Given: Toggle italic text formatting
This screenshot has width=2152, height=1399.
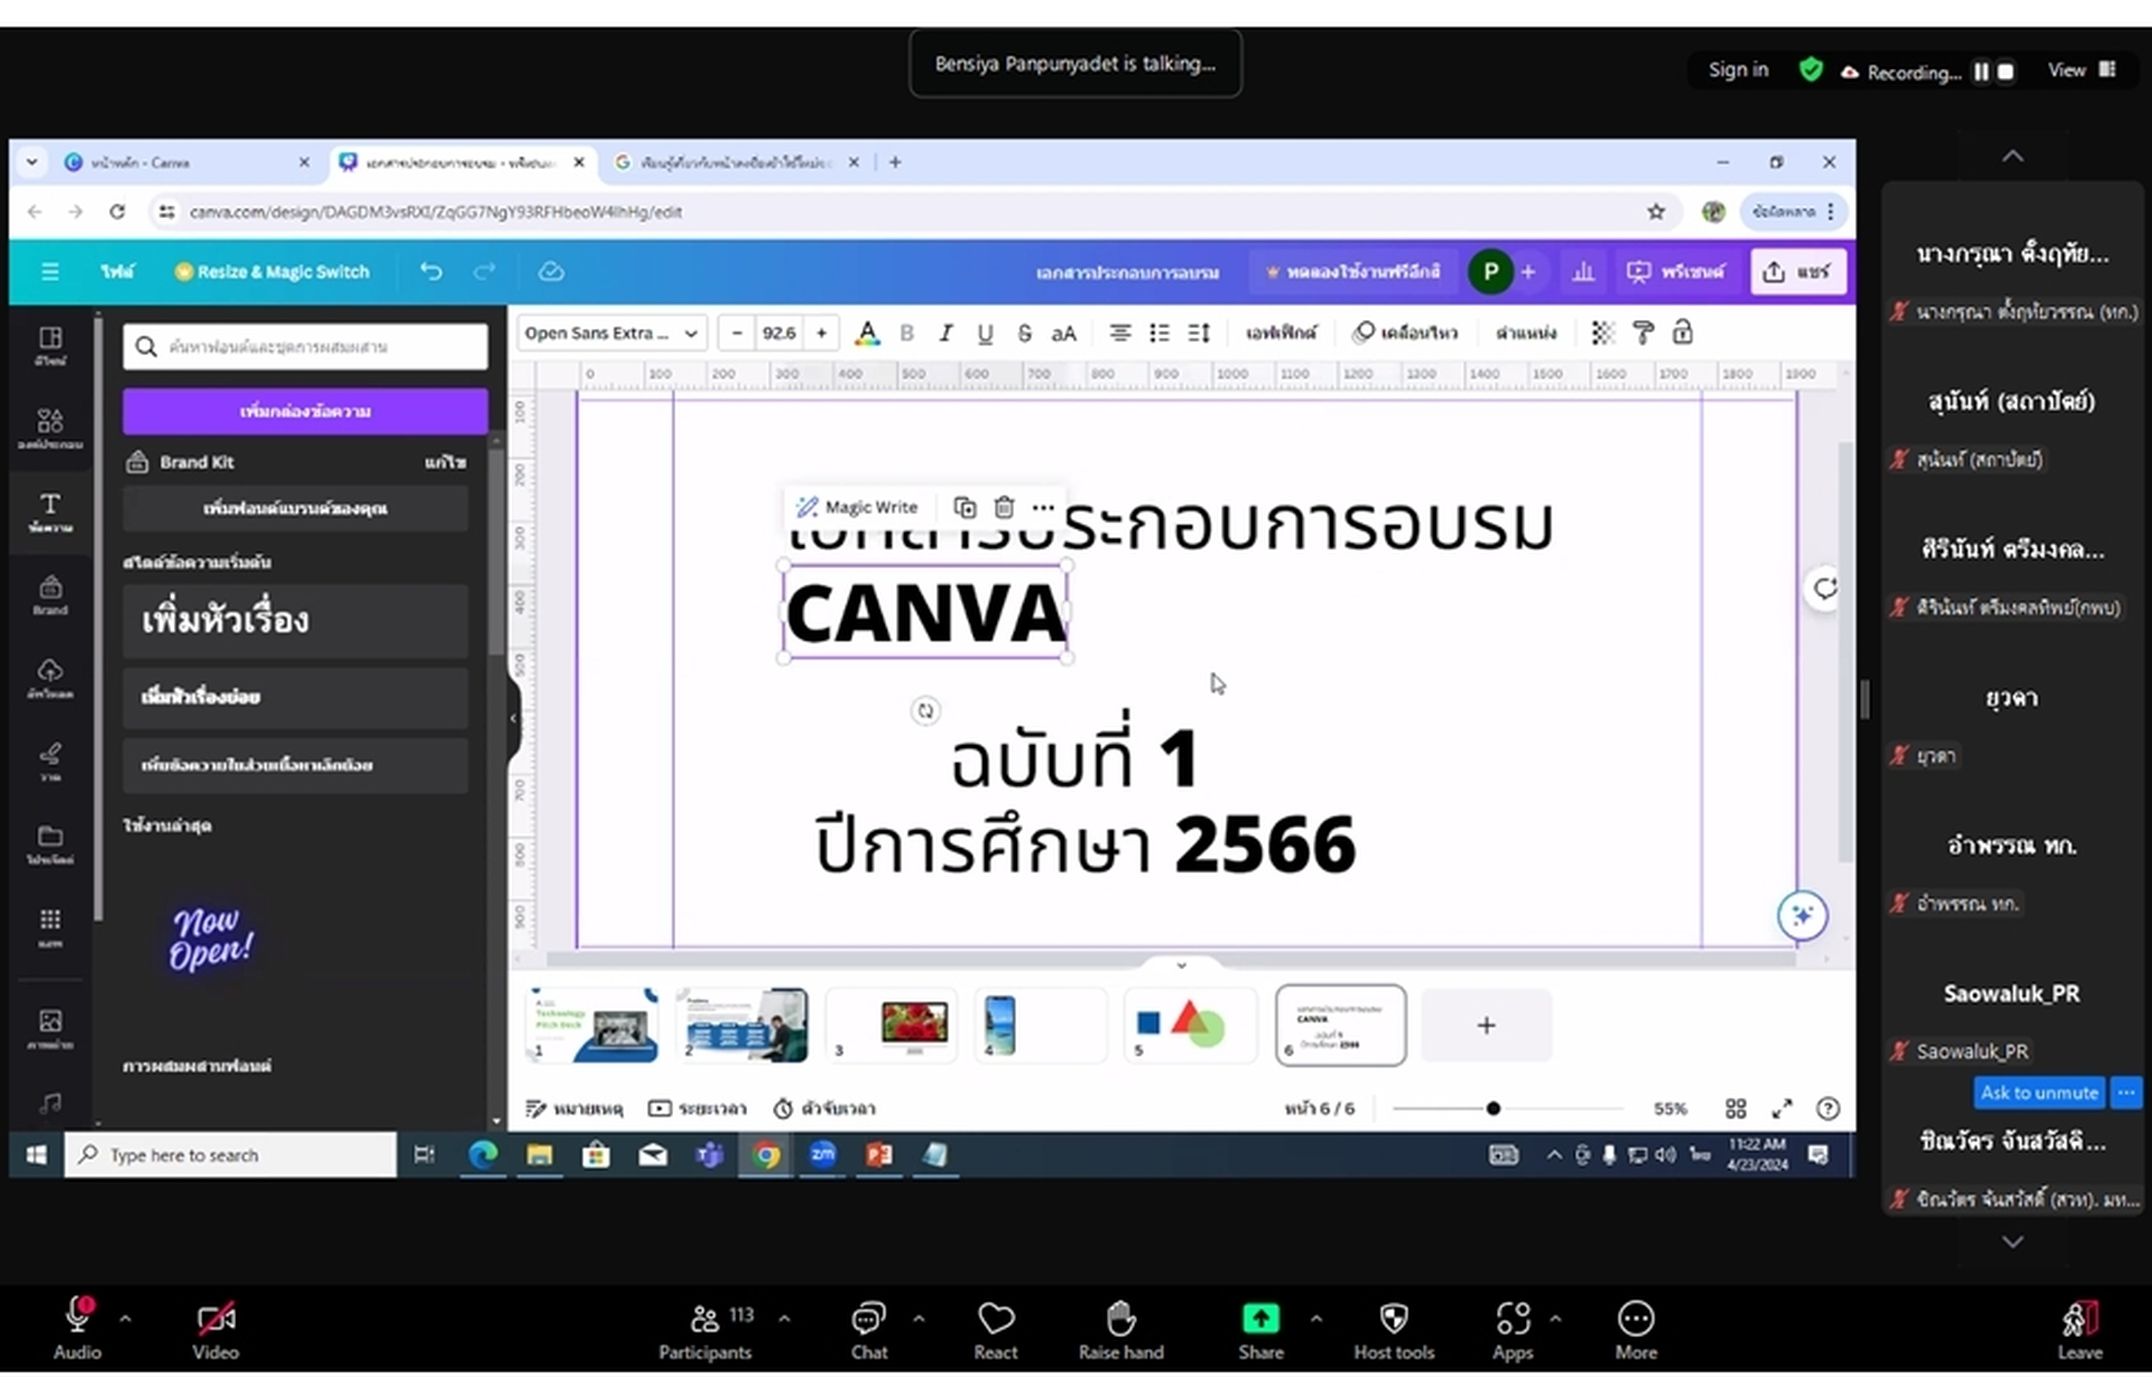Looking at the screenshot, I should [x=945, y=333].
